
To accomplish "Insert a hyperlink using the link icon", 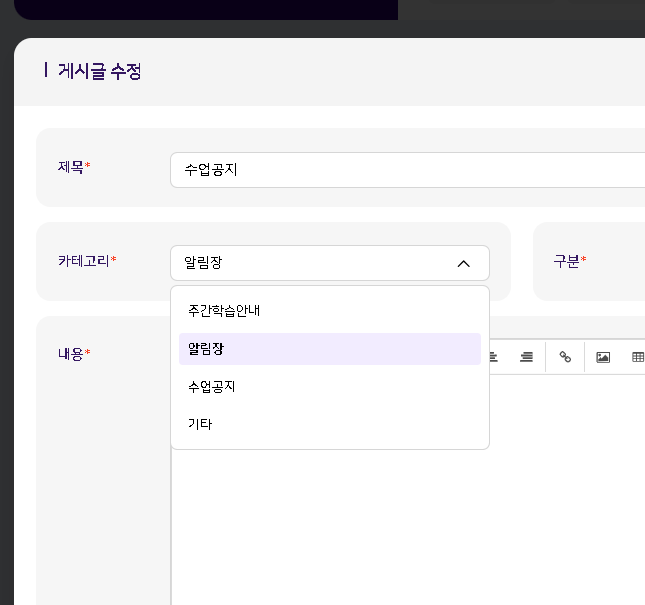I will pyautogui.click(x=565, y=357).
